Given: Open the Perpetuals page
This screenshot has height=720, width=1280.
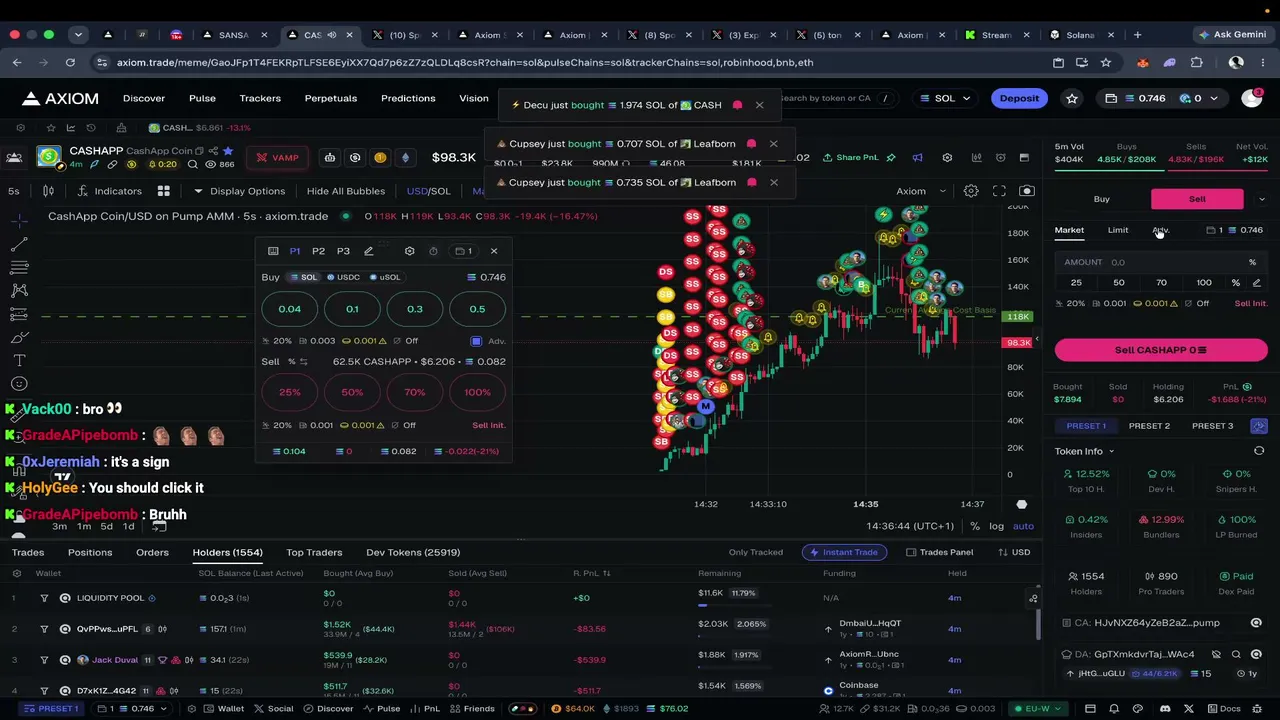Looking at the screenshot, I should (331, 98).
